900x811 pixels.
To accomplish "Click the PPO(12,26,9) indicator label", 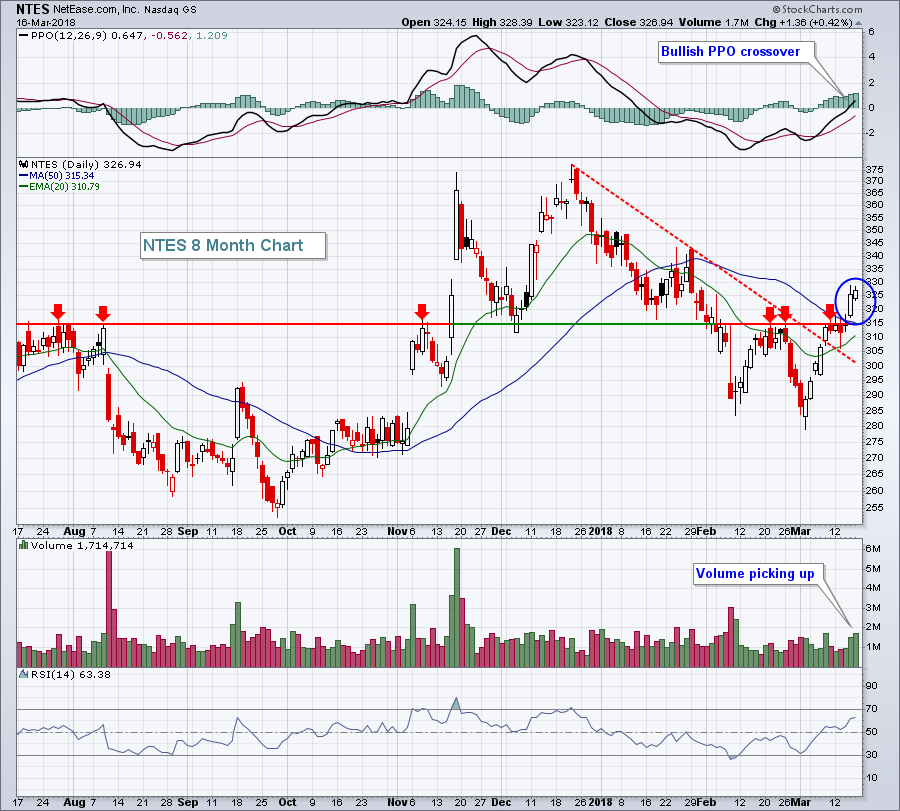I will 69,36.
